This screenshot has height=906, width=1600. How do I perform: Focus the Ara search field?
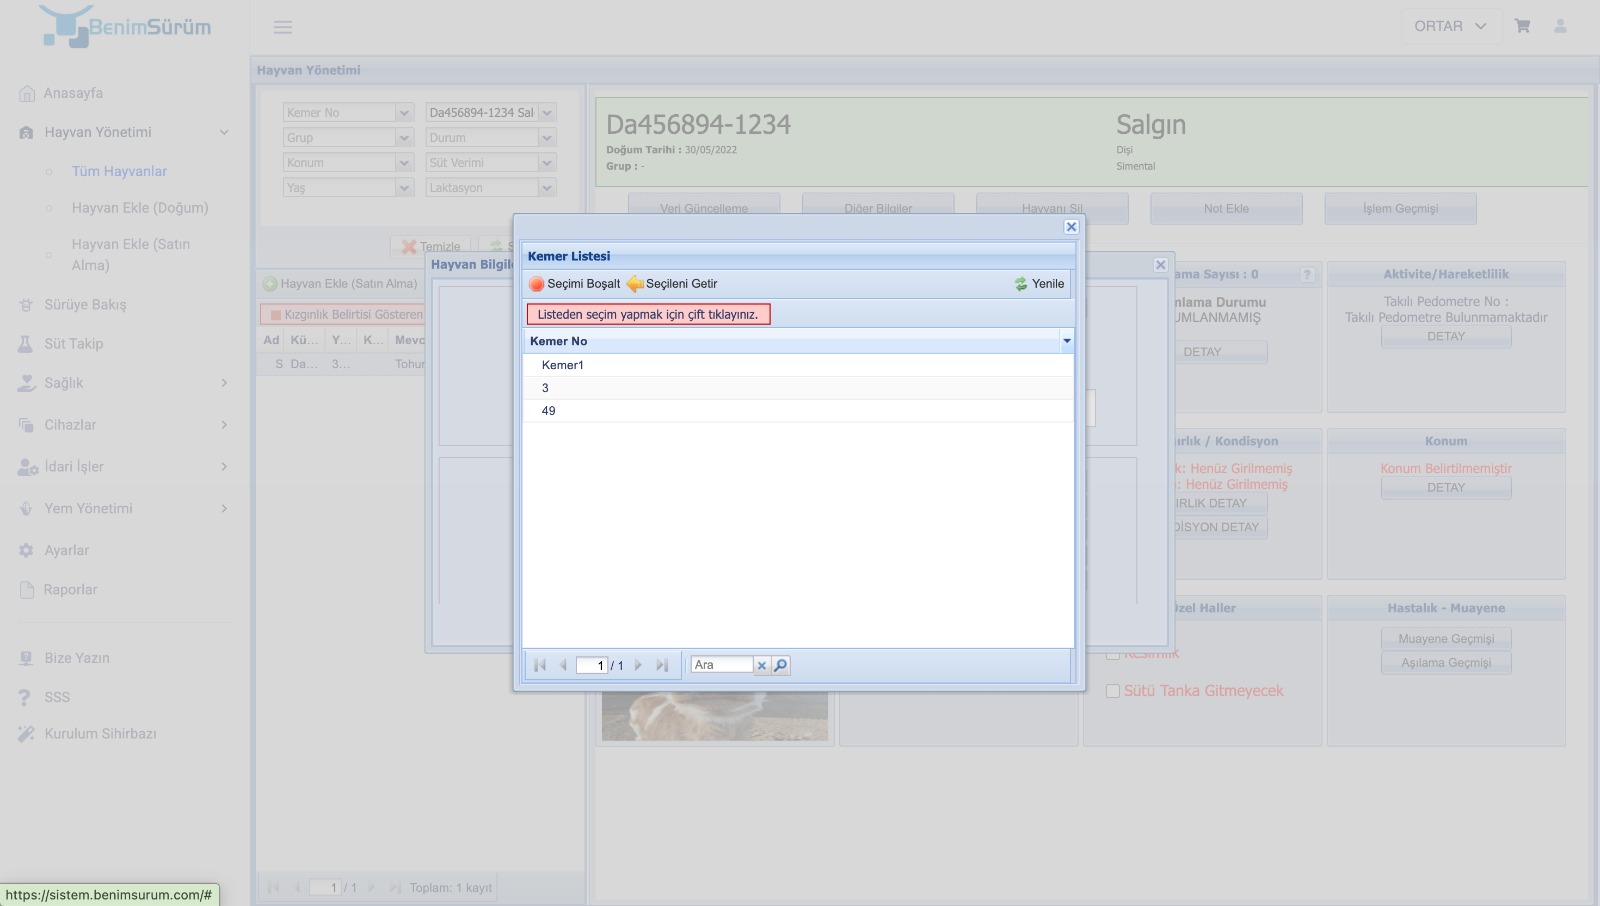pyautogui.click(x=721, y=665)
